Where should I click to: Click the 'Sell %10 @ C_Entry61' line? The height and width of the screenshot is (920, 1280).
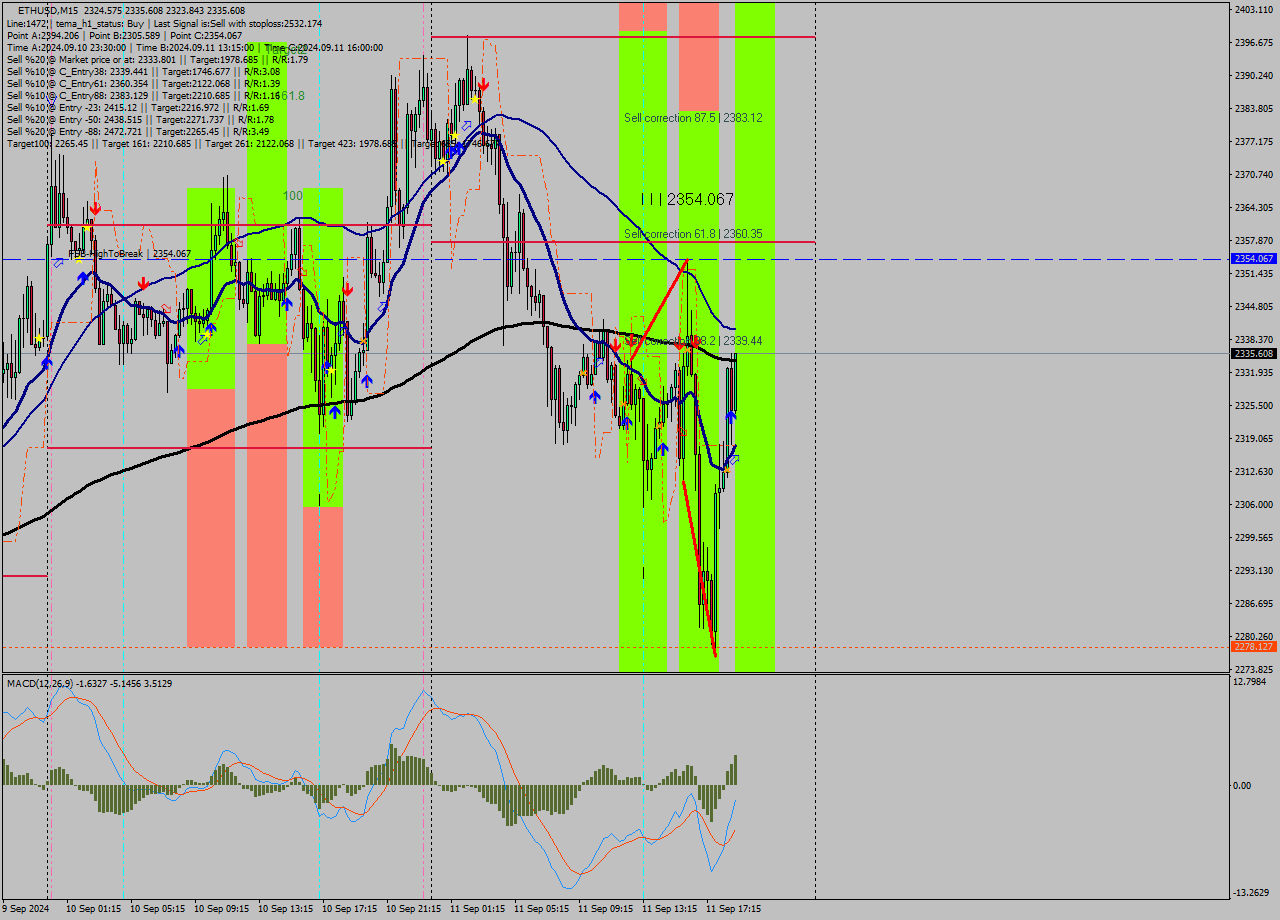coord(143,83)
